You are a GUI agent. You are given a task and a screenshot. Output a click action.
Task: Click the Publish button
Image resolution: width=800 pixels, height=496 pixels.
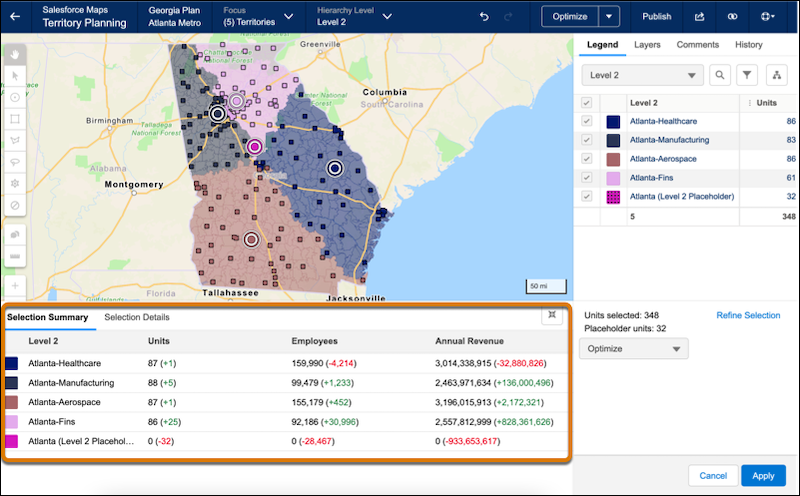[x=657, y=16]
